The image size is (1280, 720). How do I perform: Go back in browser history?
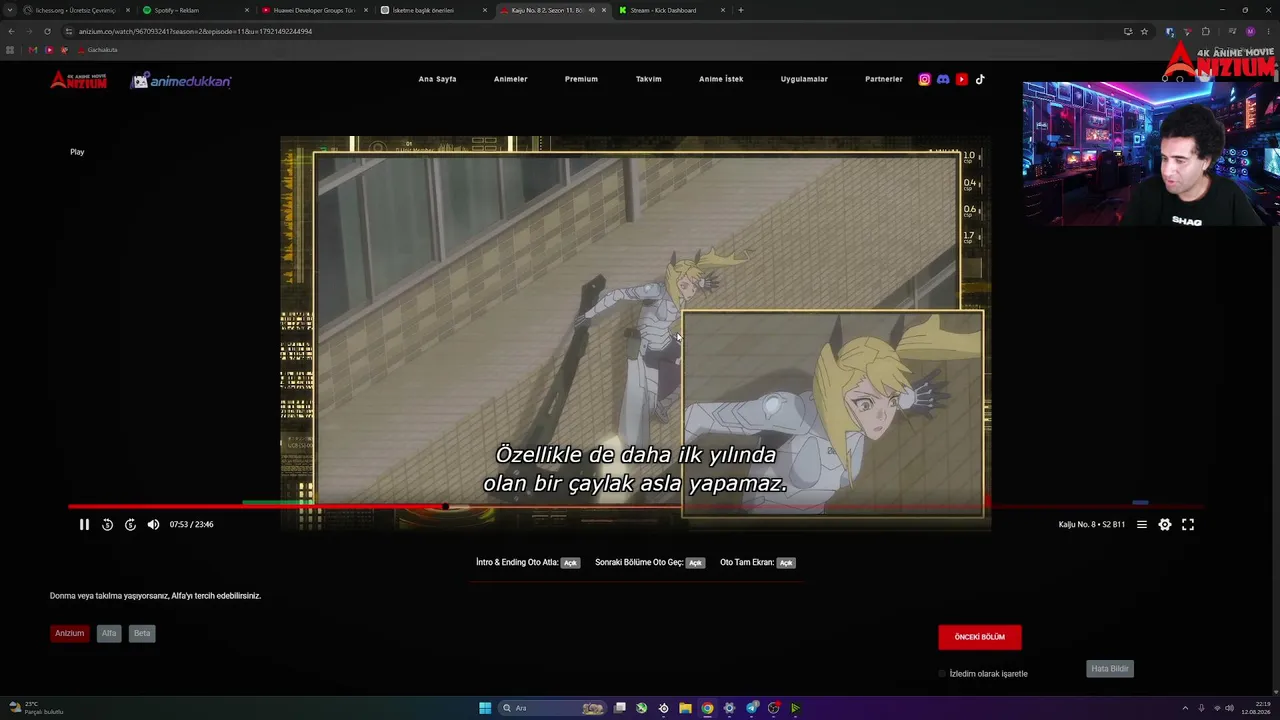click(x=11, y=31)
